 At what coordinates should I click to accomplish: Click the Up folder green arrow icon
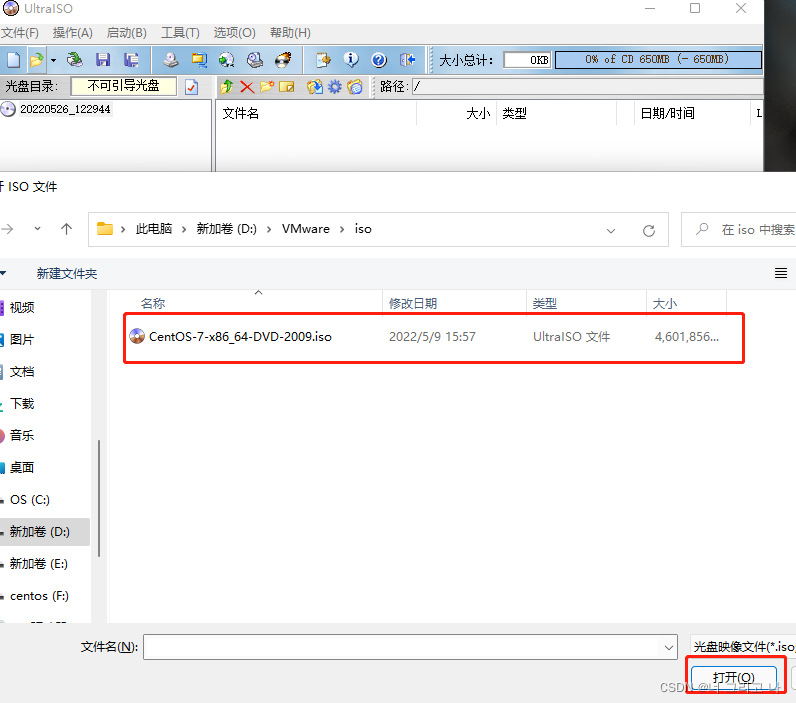(x=226, y=87)
